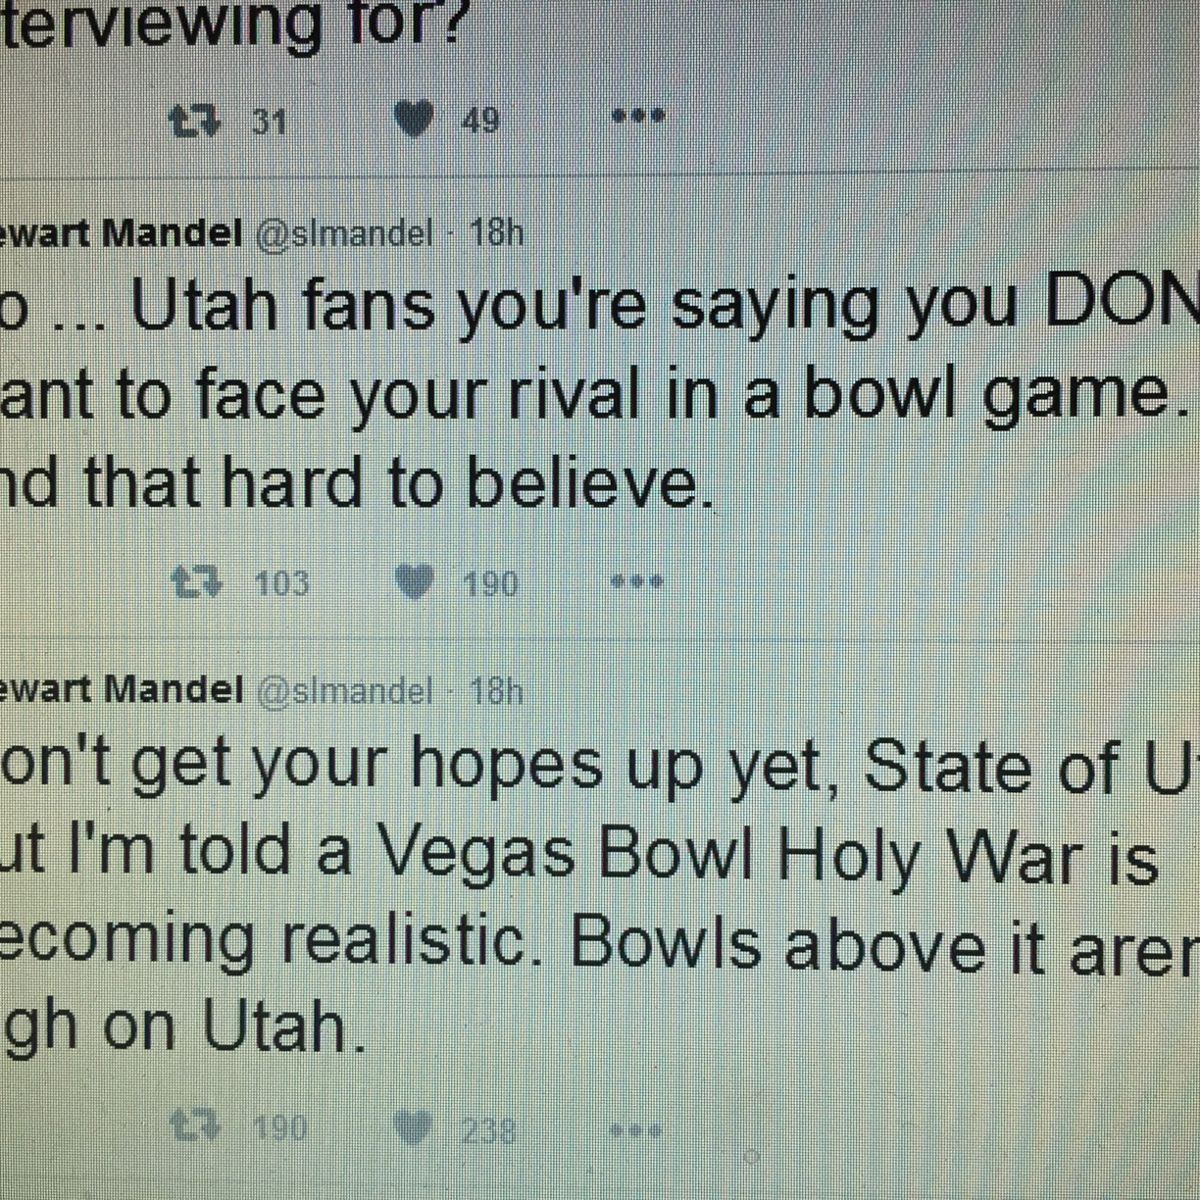Click author name on the Vegas Bowl tweet
This screenshot has height=1200, width=1200.
click(120, 691)
